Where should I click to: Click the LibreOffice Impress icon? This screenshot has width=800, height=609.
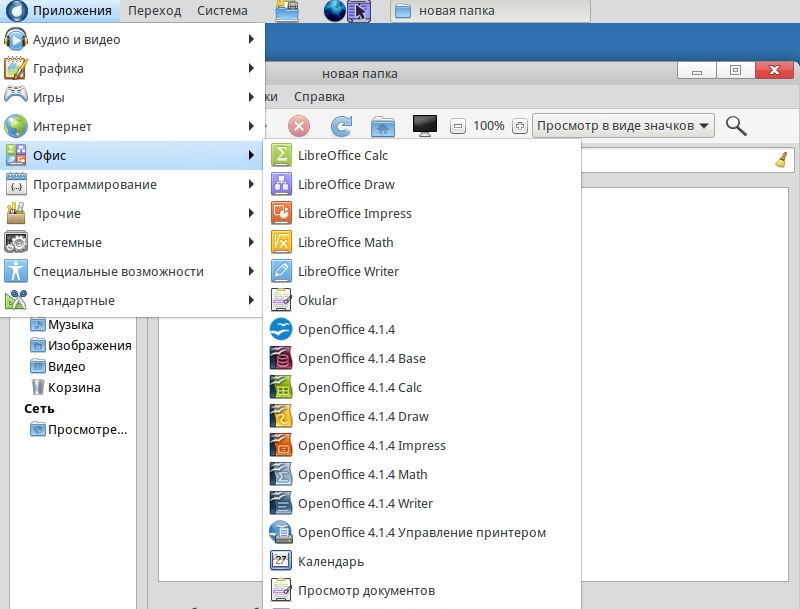tap(281, 213)
